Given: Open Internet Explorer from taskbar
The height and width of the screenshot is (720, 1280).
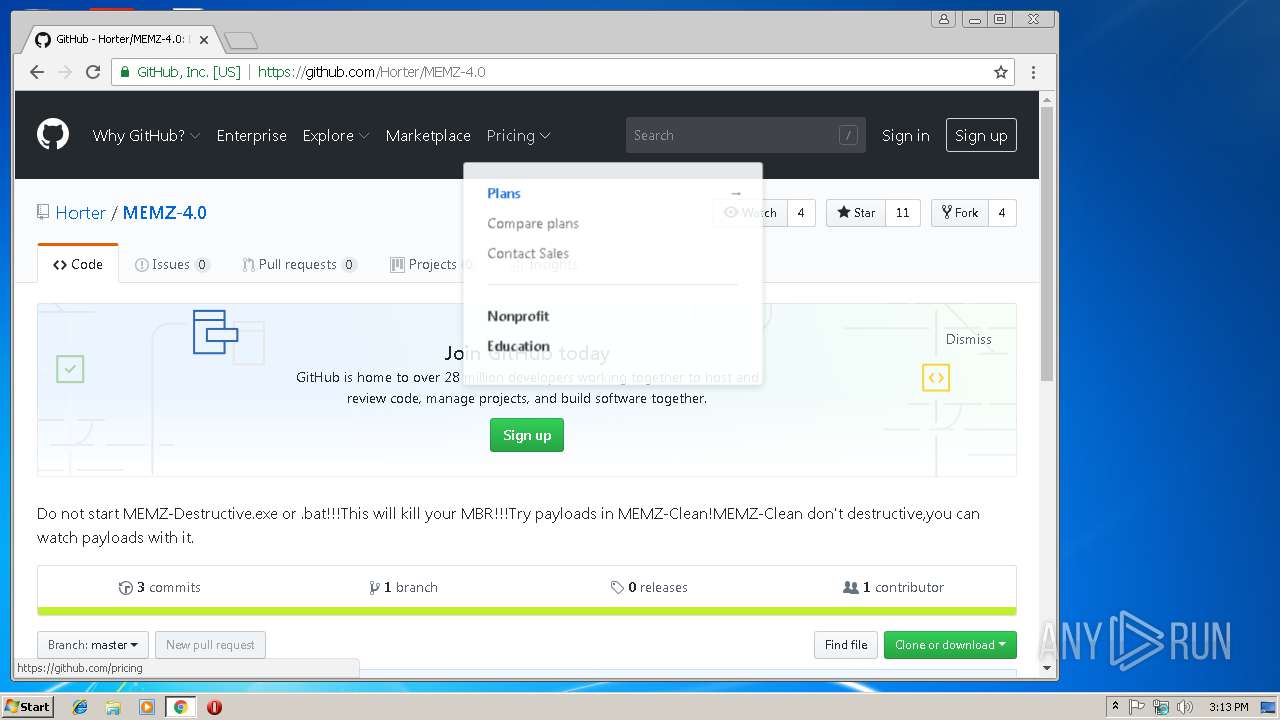Looking at the screenshot, I should tap(80, 707).
